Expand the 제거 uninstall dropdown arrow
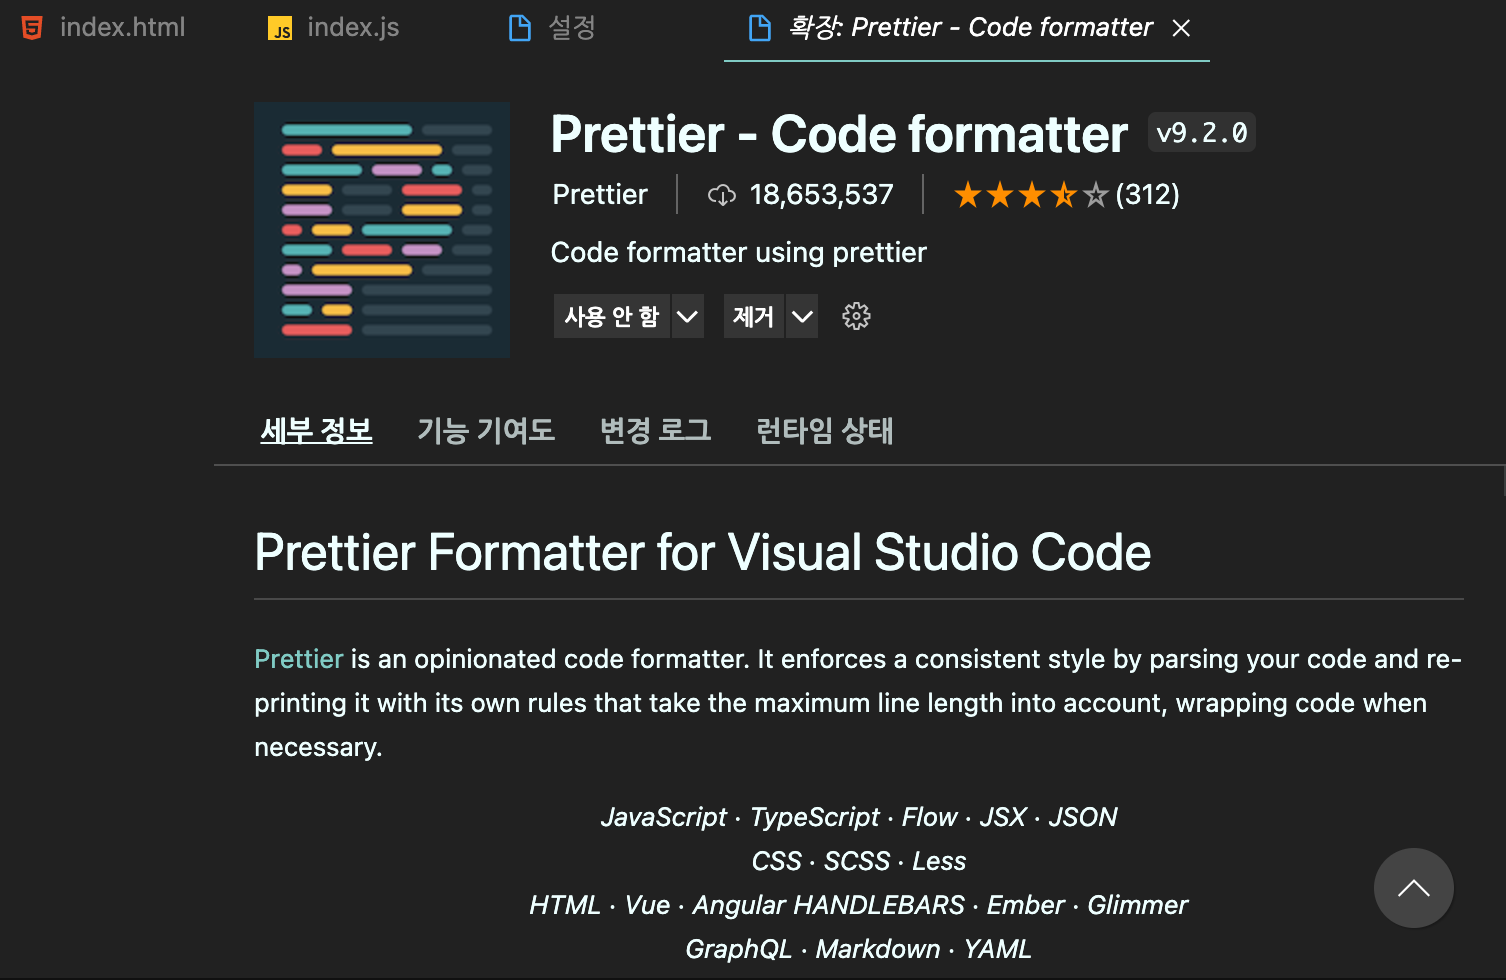Viewport: 1506px width, 980px height. pyautogui.click(x=801, y=315)
